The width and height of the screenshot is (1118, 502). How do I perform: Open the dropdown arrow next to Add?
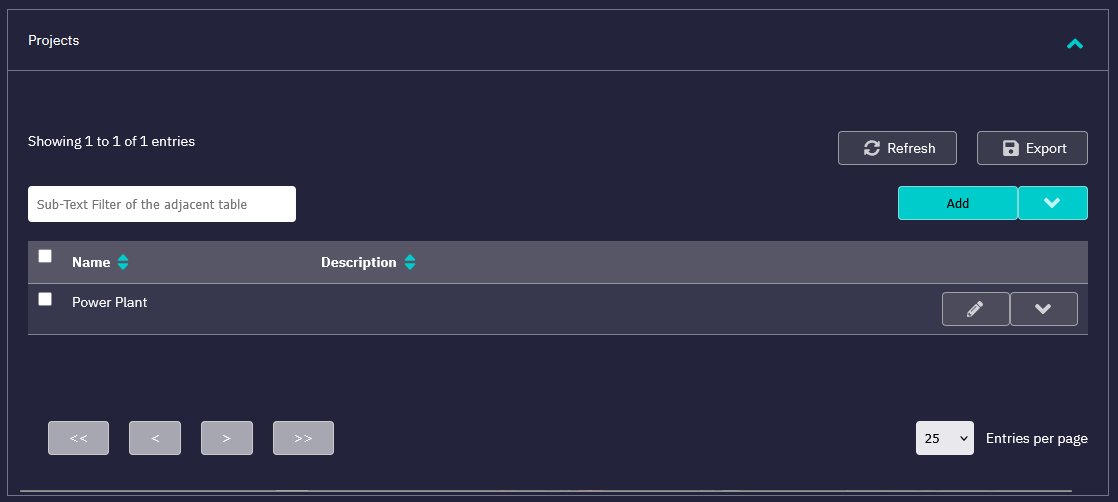1052,203
